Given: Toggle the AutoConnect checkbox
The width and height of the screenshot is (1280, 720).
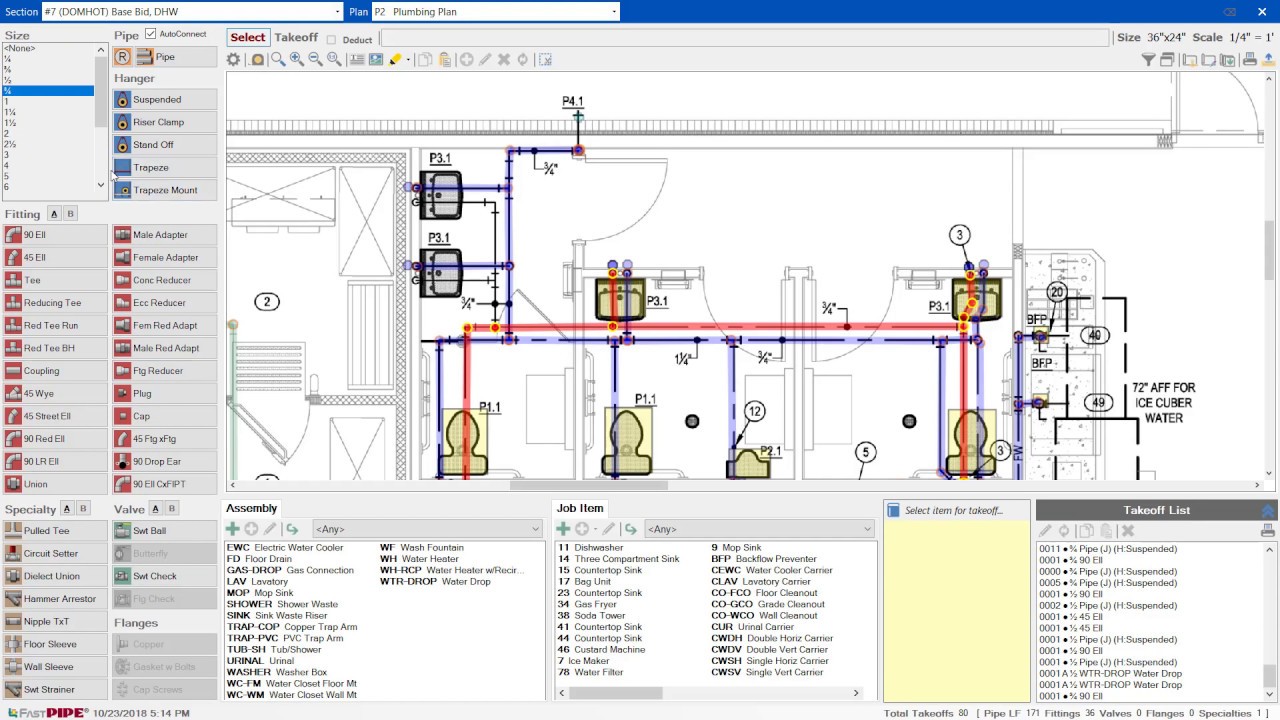Looking at the screenshot, I should pyautogui.click(x=150, y=34).
